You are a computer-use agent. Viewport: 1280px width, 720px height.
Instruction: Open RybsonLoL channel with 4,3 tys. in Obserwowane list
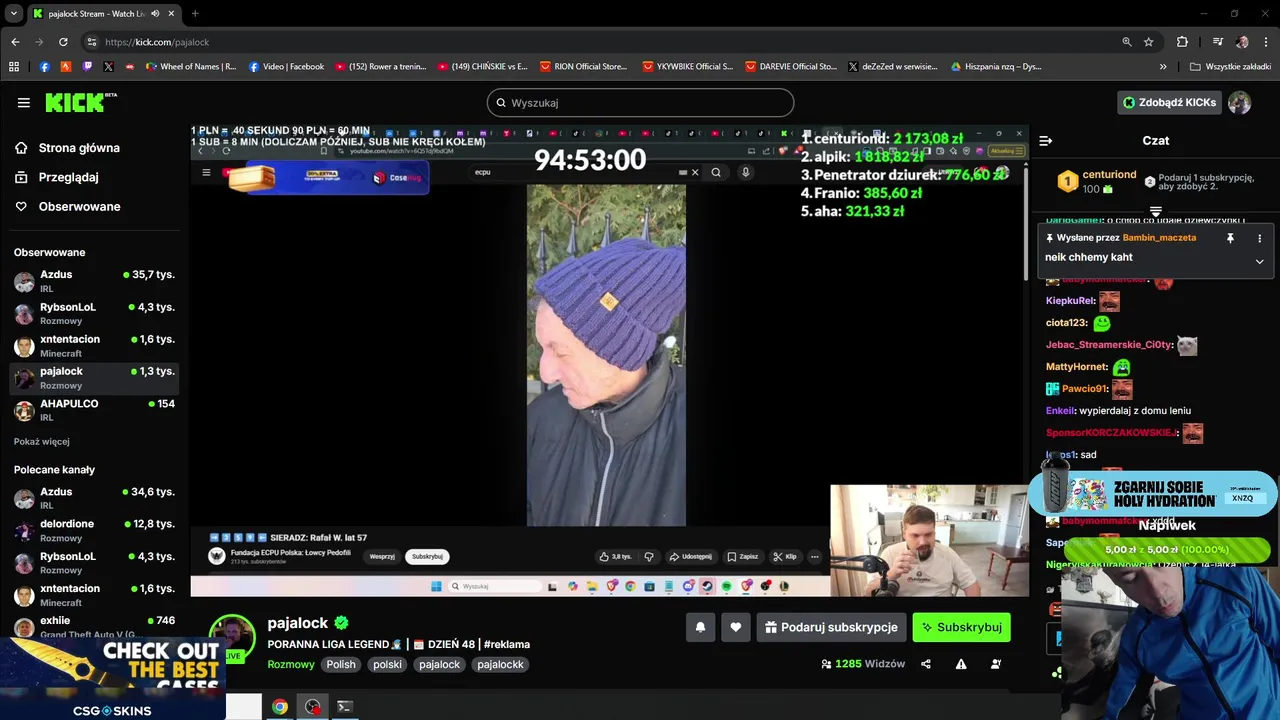(94, 313)
